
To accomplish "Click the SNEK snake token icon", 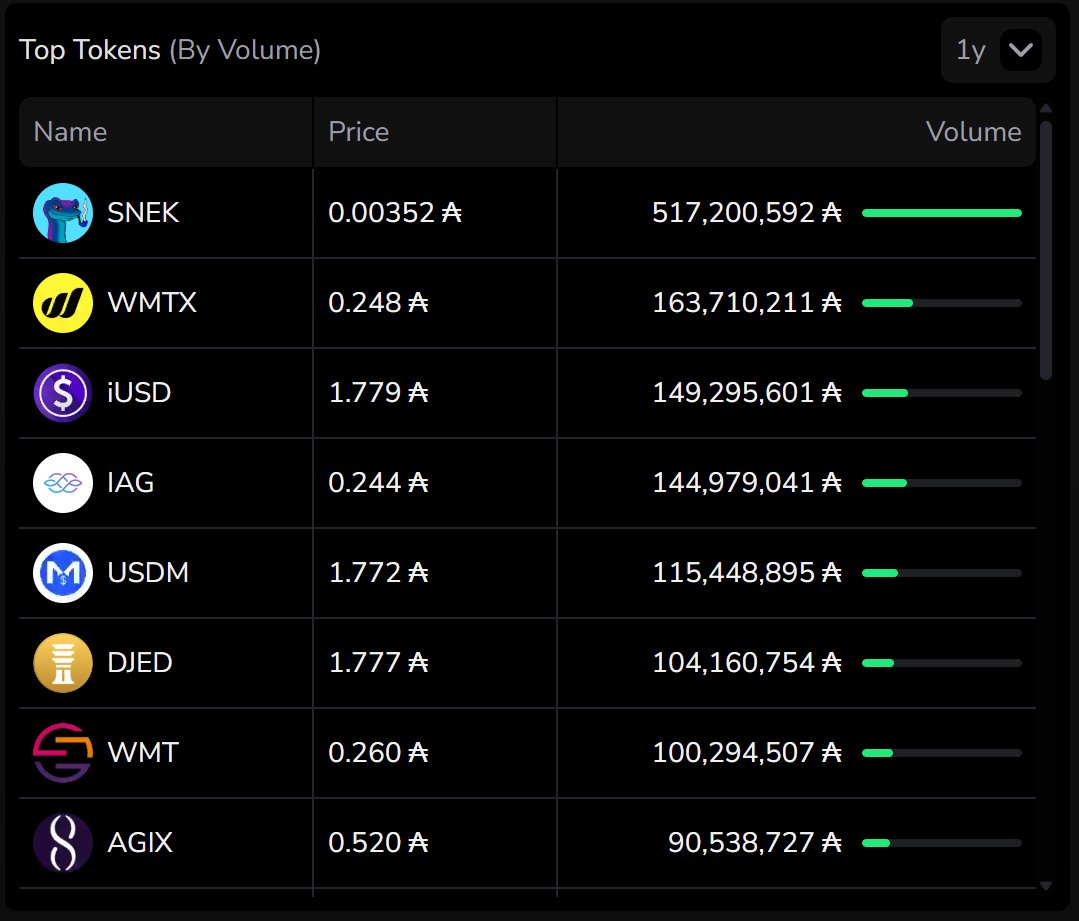I will [x=63, y=213].
